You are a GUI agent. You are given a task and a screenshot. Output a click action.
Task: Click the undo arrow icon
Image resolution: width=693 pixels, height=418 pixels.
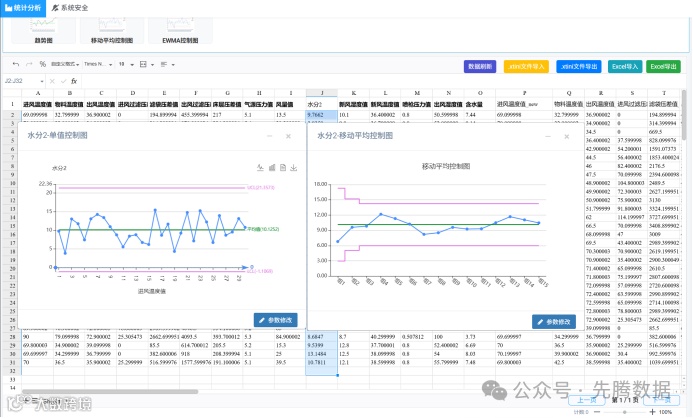coord(16,65)
